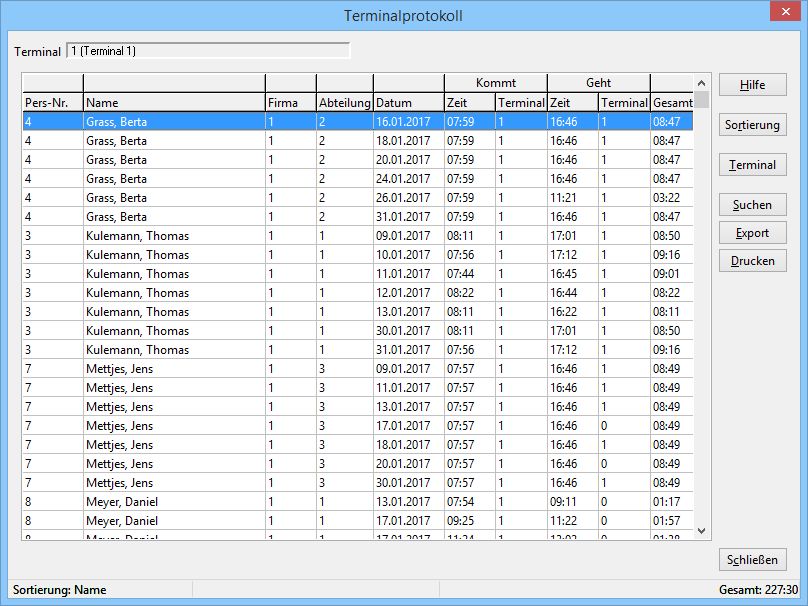The image size is (808, 606).
Task: Click the Zeit header under Kommt
Action: pos(470,103)
